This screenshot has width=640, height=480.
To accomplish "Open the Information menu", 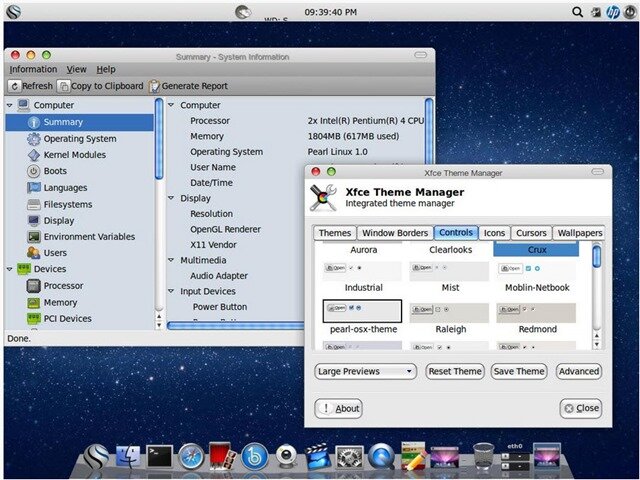I will tap(33, 69).
